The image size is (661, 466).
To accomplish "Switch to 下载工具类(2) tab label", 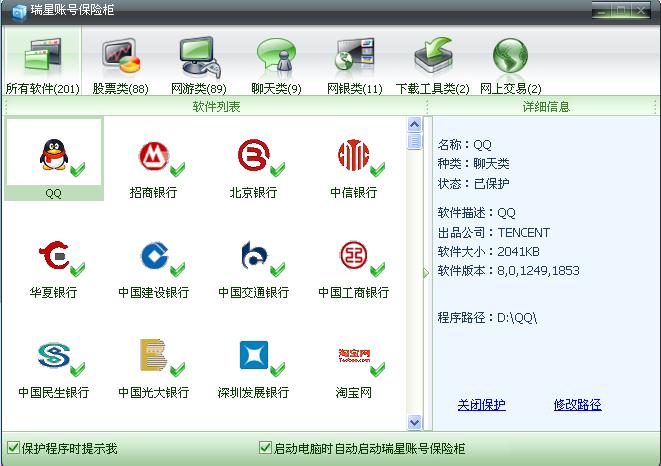I will click(x=433, y=89).
